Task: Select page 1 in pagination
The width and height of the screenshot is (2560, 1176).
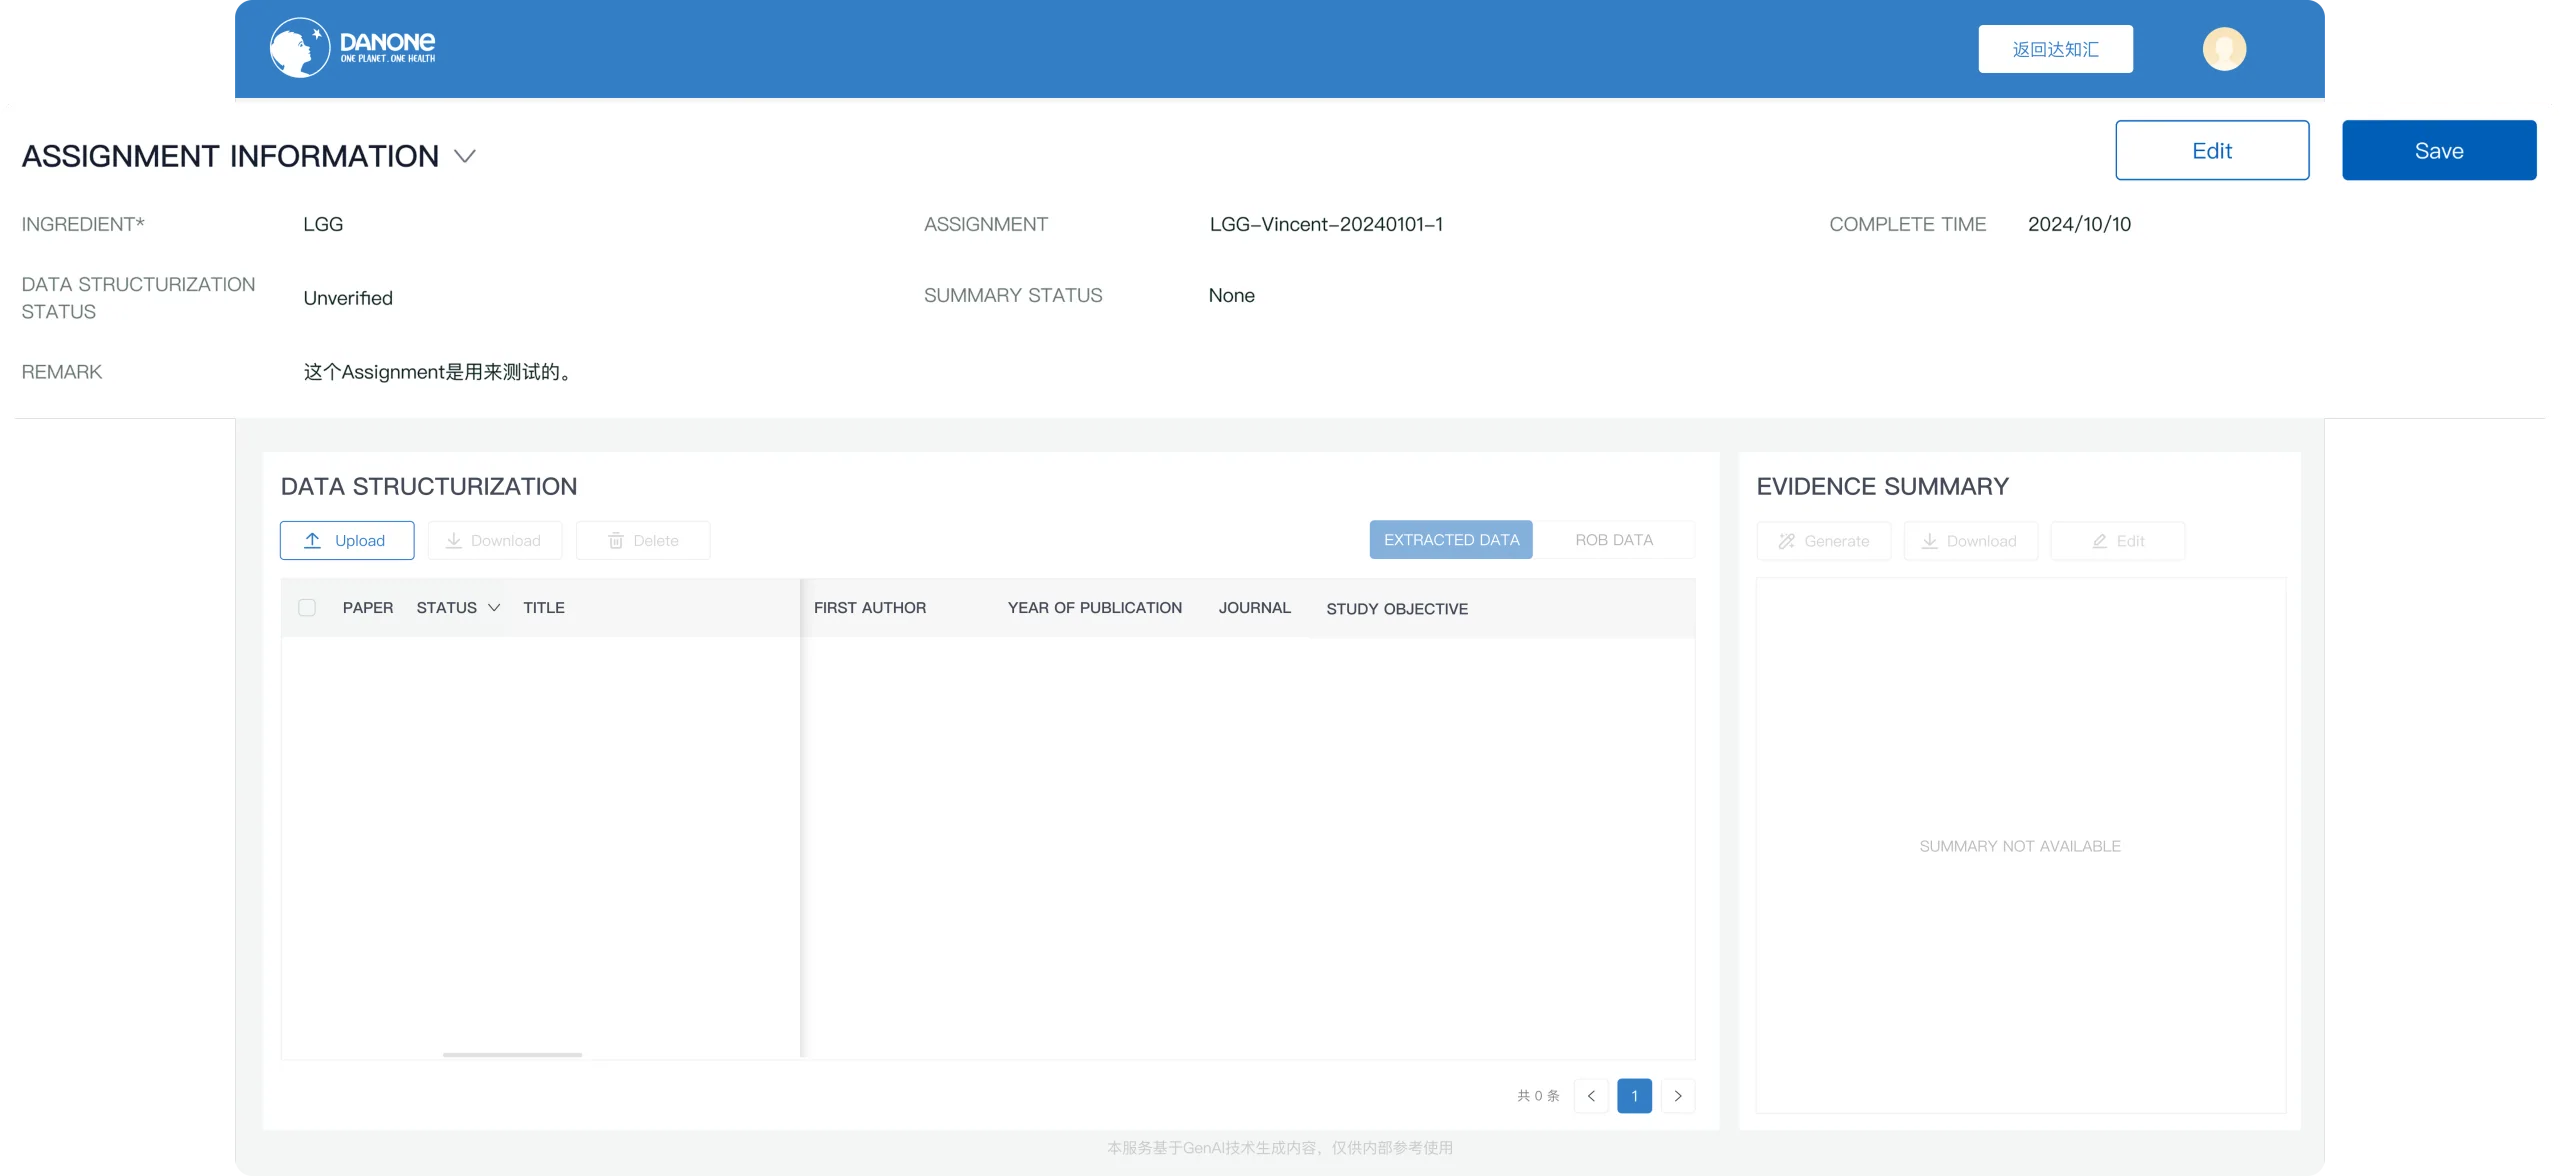Action: point(1634,1096)
